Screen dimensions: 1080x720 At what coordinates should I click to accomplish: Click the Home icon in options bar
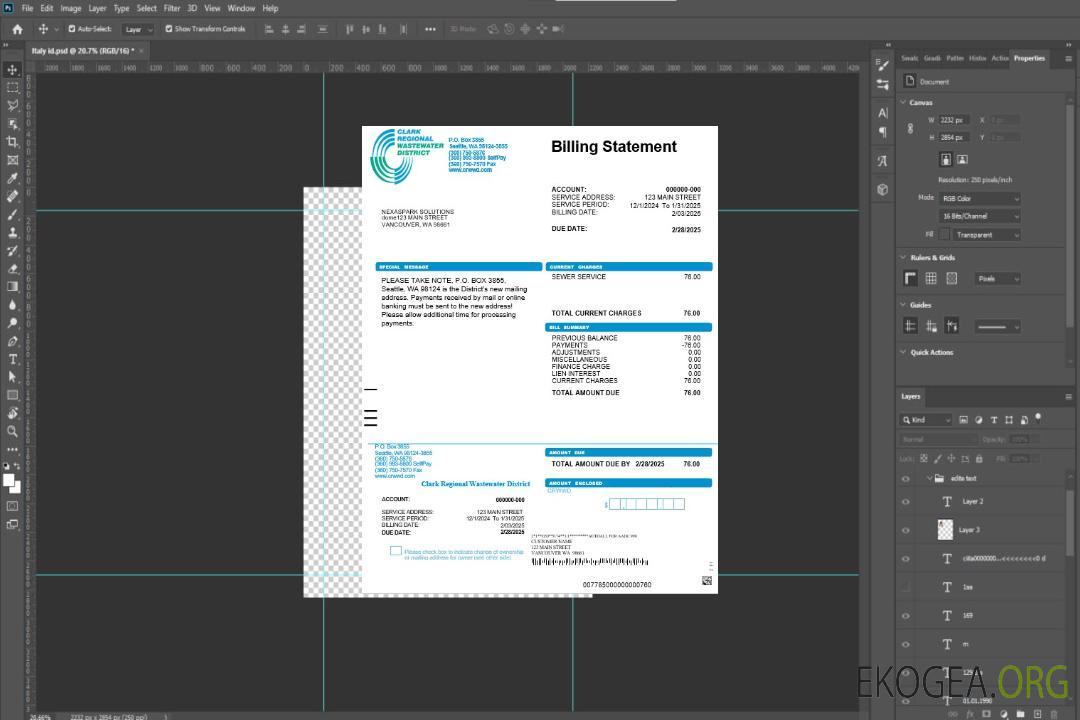coord(17,29)
